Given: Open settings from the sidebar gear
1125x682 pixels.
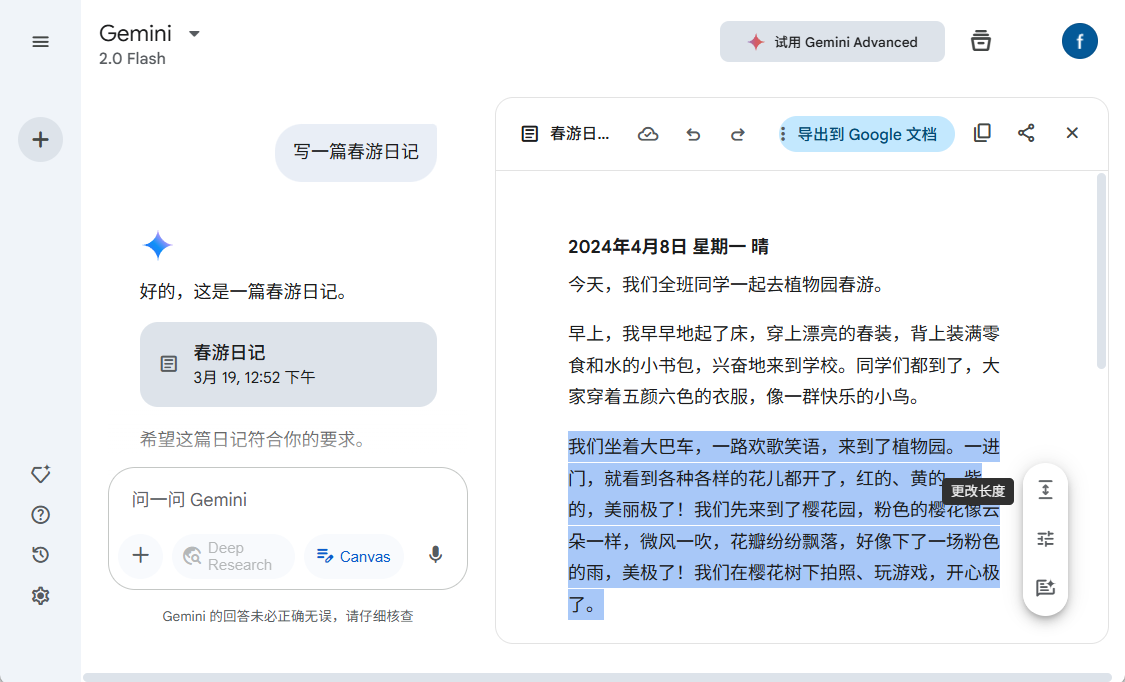Looking at the screenshot, I should point(40,595).
